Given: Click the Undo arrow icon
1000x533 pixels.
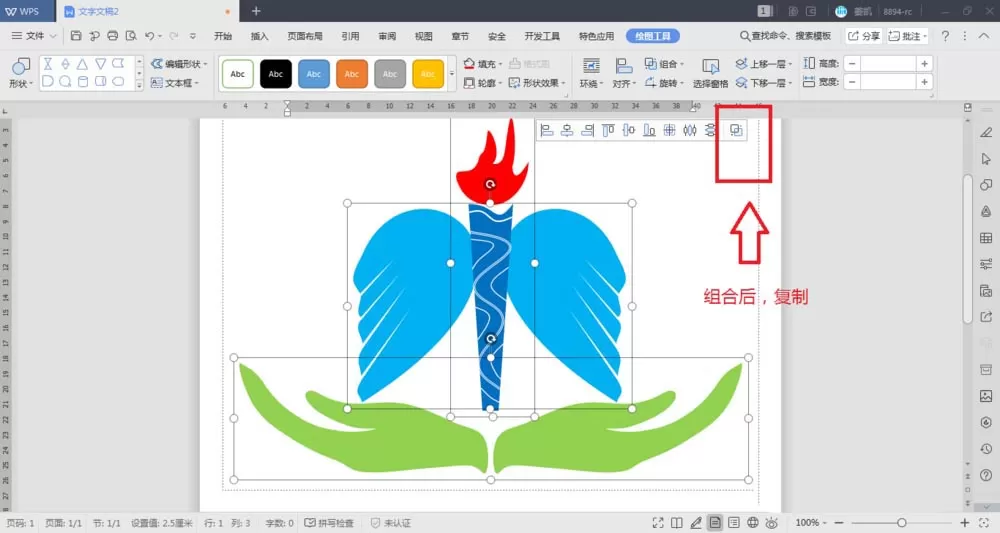Looking at the screenshot, I should [149, 36].
